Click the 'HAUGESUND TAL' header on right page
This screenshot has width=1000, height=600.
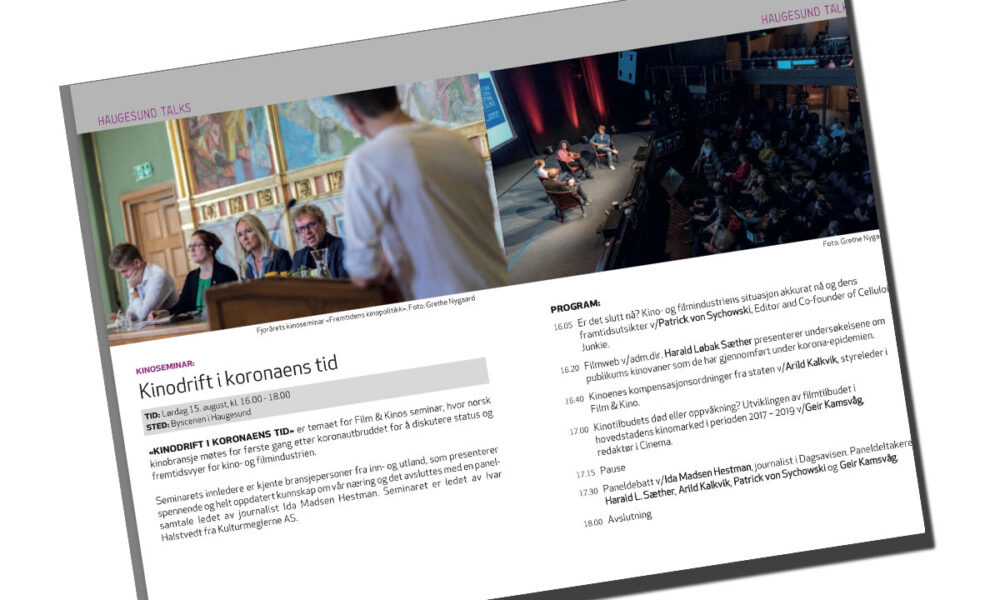click(804, 13)
